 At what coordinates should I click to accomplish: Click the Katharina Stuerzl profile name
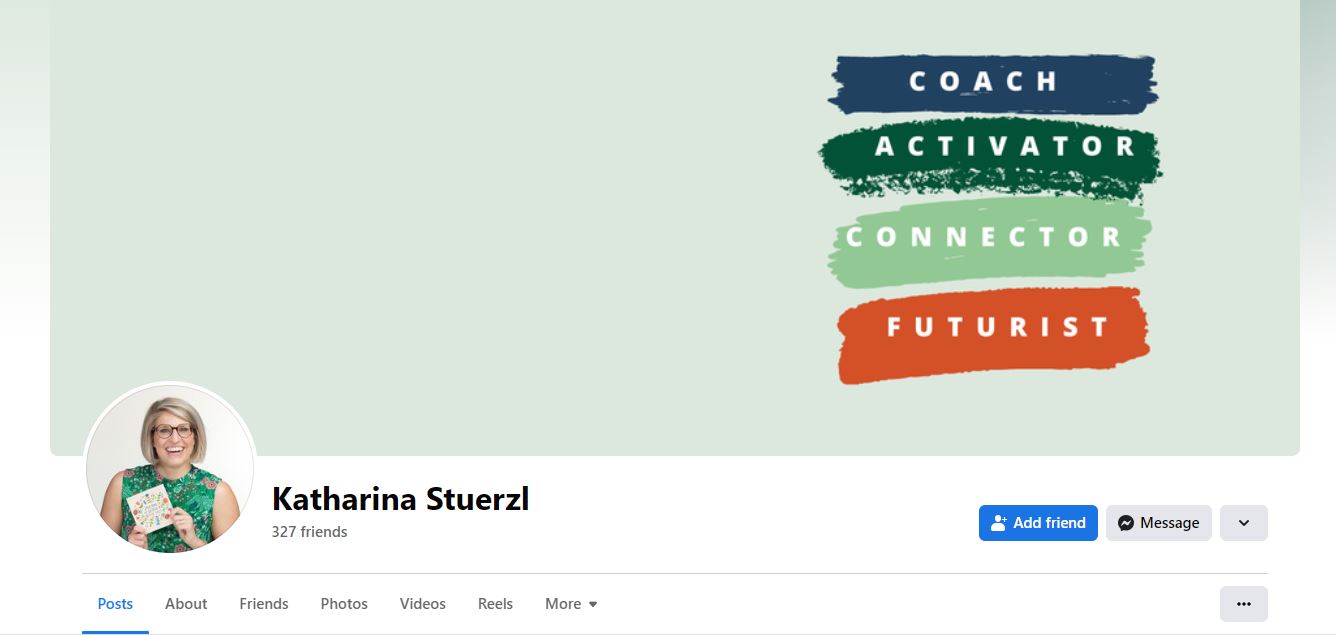point(400,498)
